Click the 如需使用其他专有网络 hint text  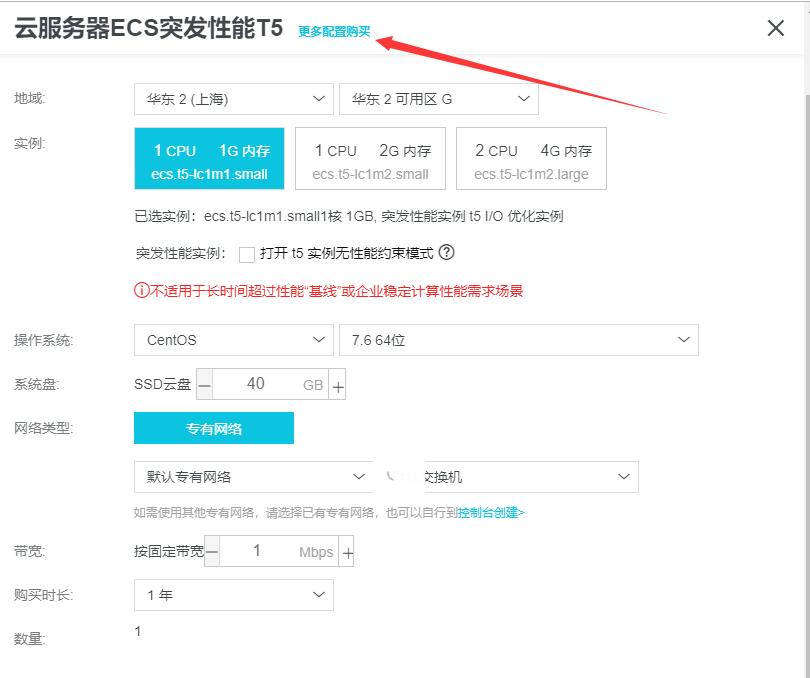295,513
